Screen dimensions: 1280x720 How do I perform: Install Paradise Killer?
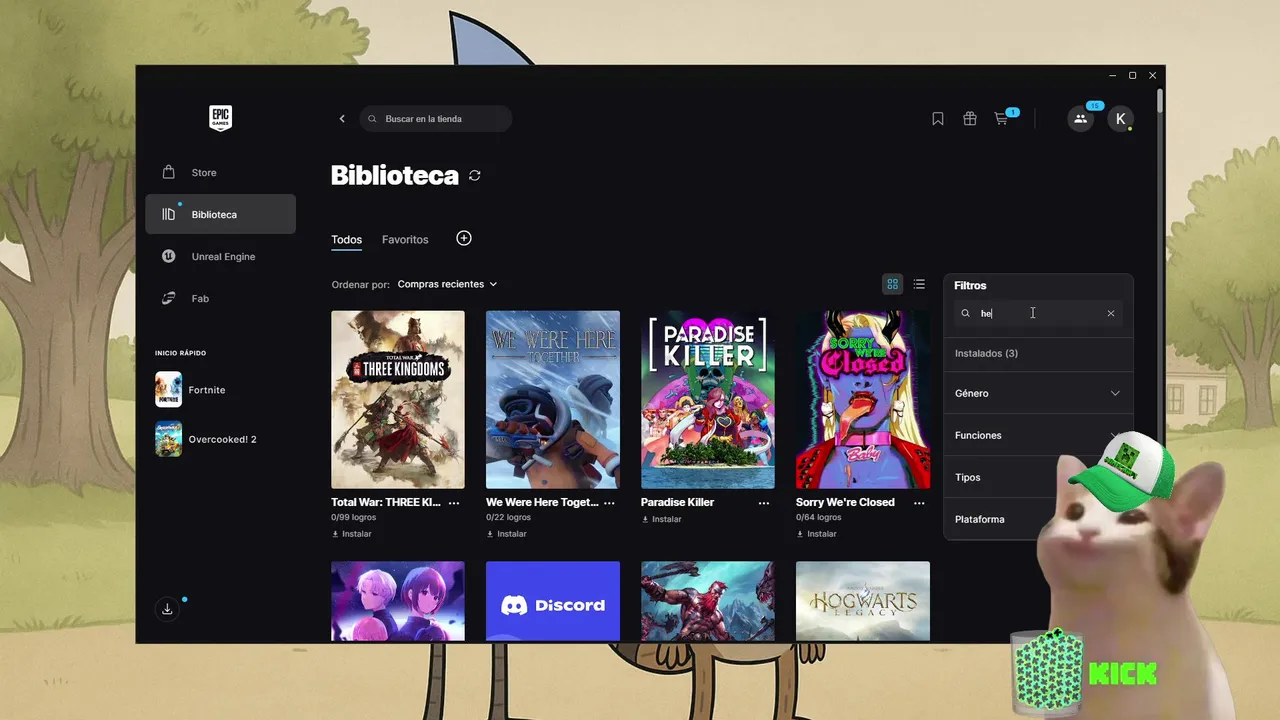coord(662,519)
